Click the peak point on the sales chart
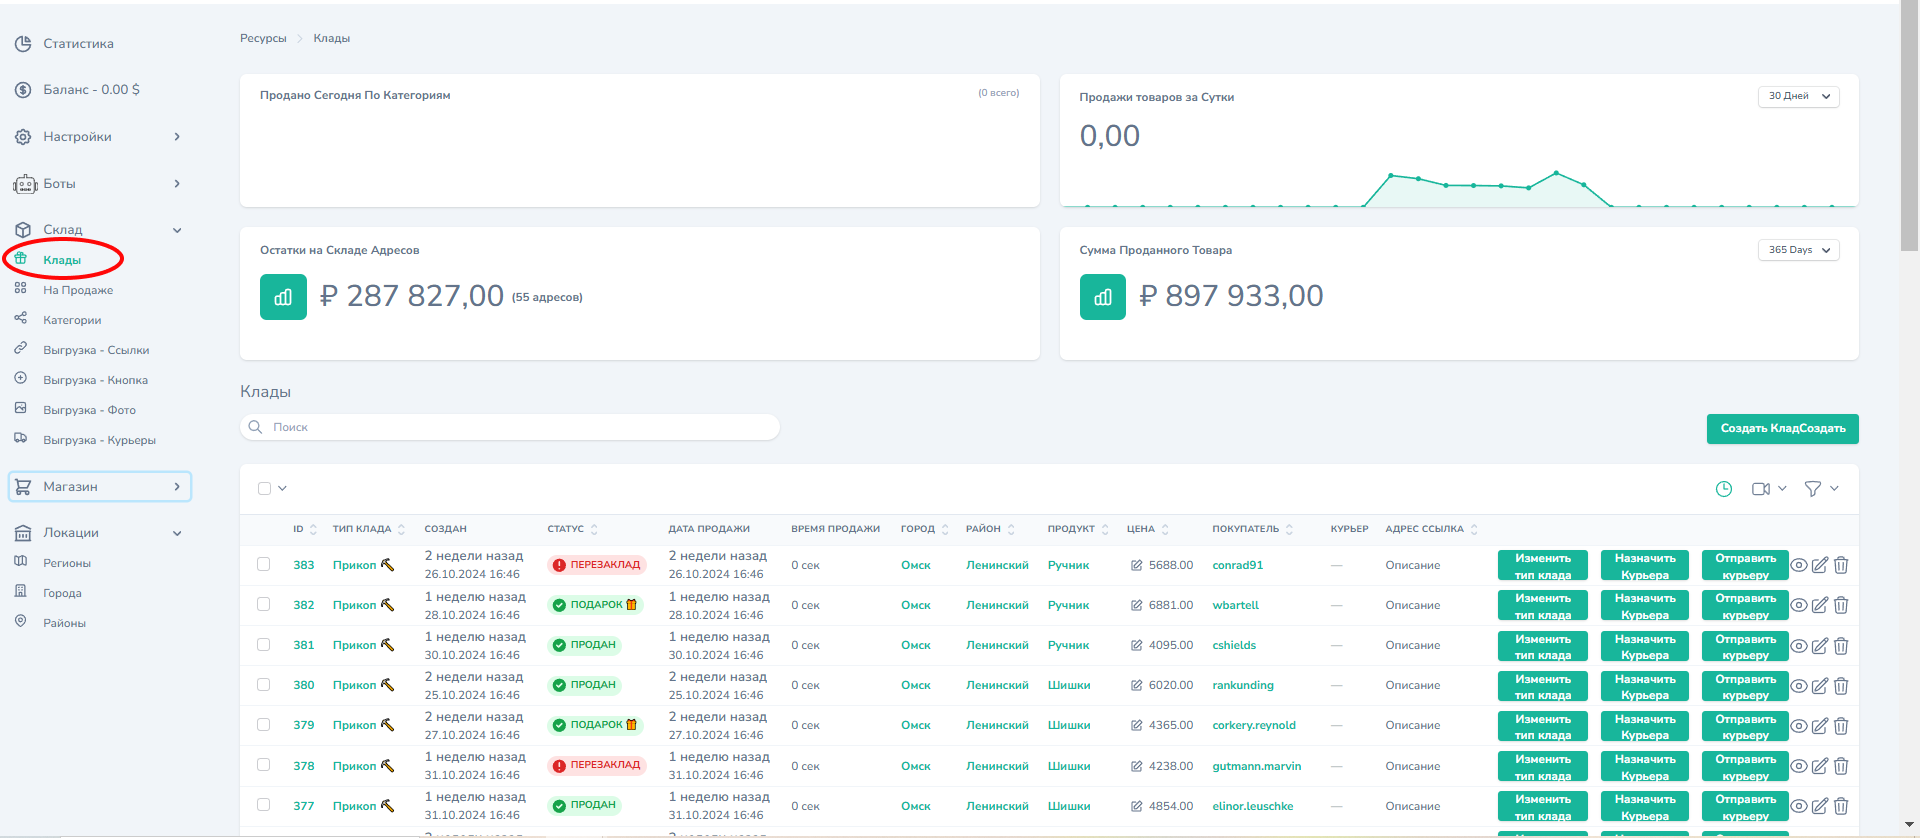This screenshot has height=838, width=1920. (1556, 173)
